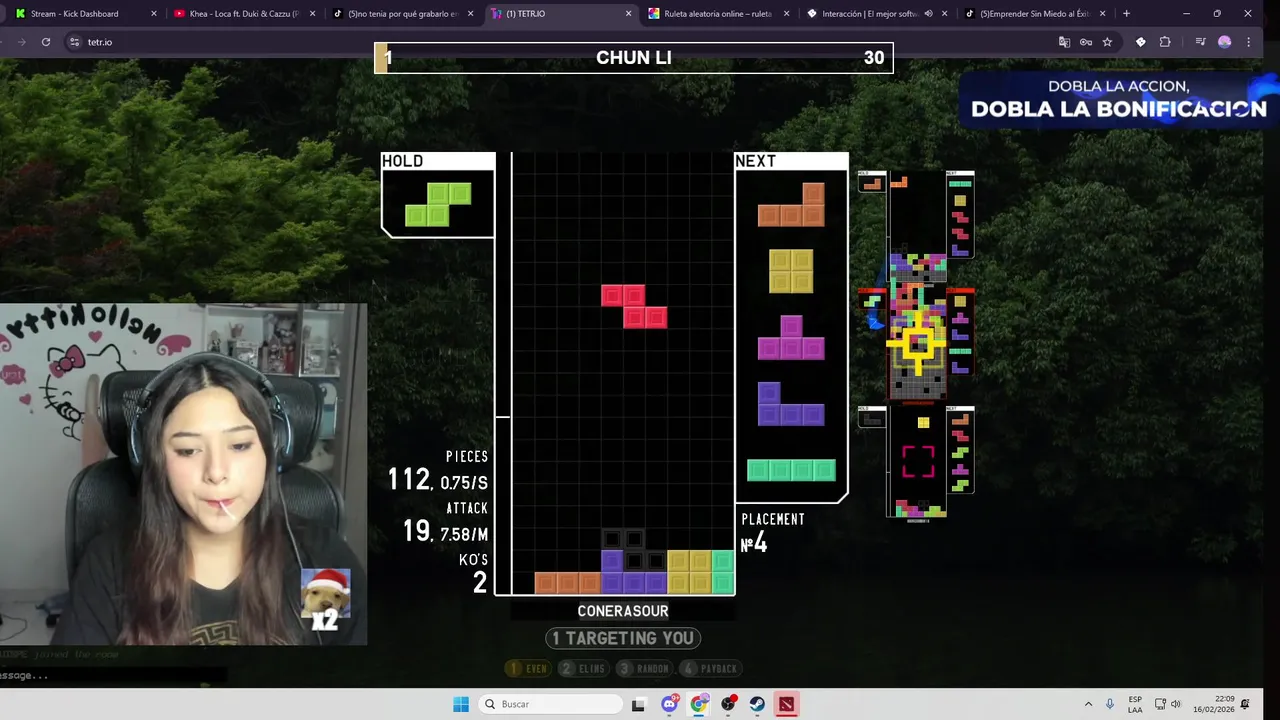Screen dimensions: 1280x720
Task: Select the 3 RANDOM targeting mode
Action: point(643,668)
